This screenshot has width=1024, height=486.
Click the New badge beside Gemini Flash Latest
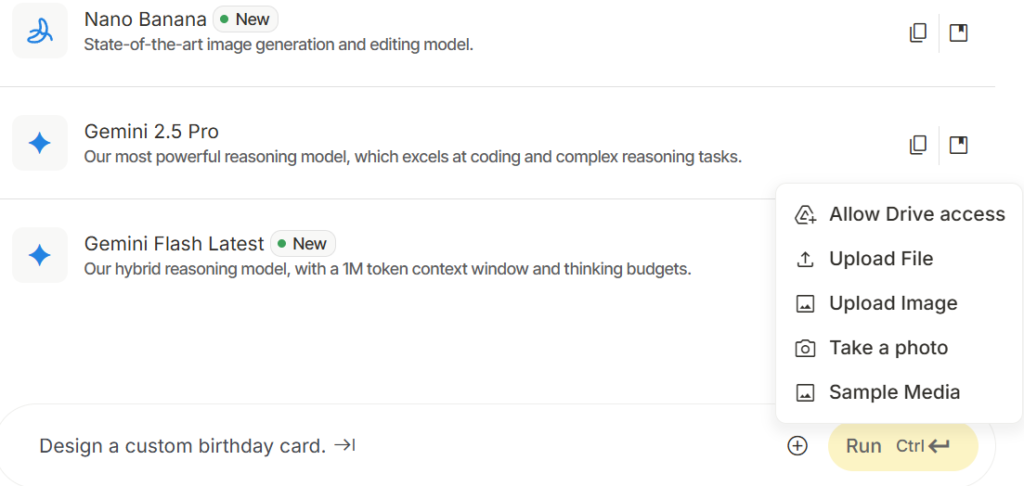[303, 243]
